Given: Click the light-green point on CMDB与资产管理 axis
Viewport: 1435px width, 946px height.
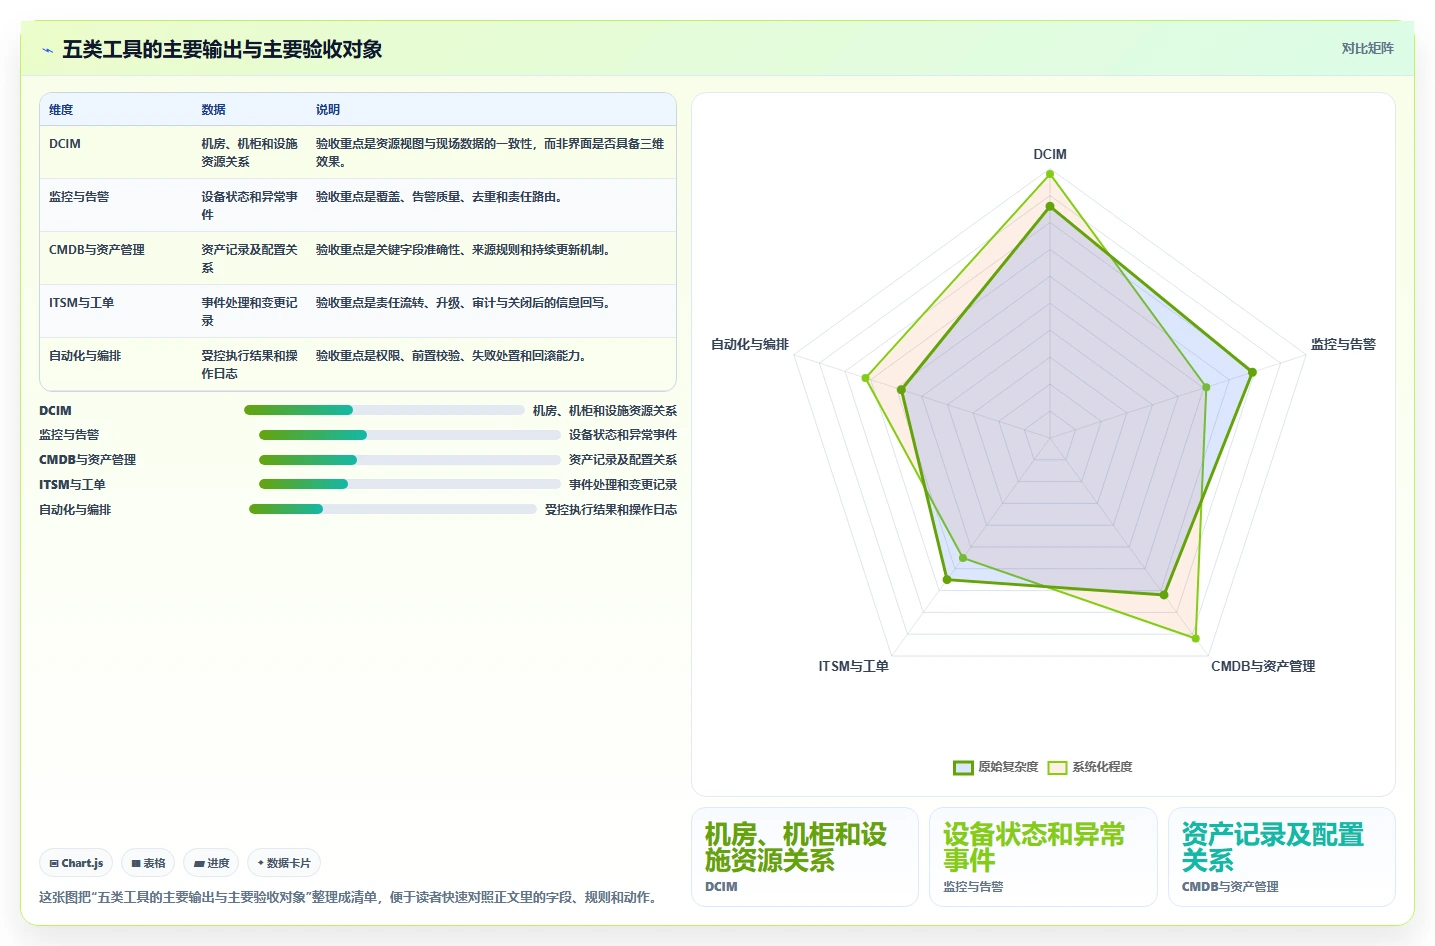Looking at the screenshot, I should [1196, 638].
